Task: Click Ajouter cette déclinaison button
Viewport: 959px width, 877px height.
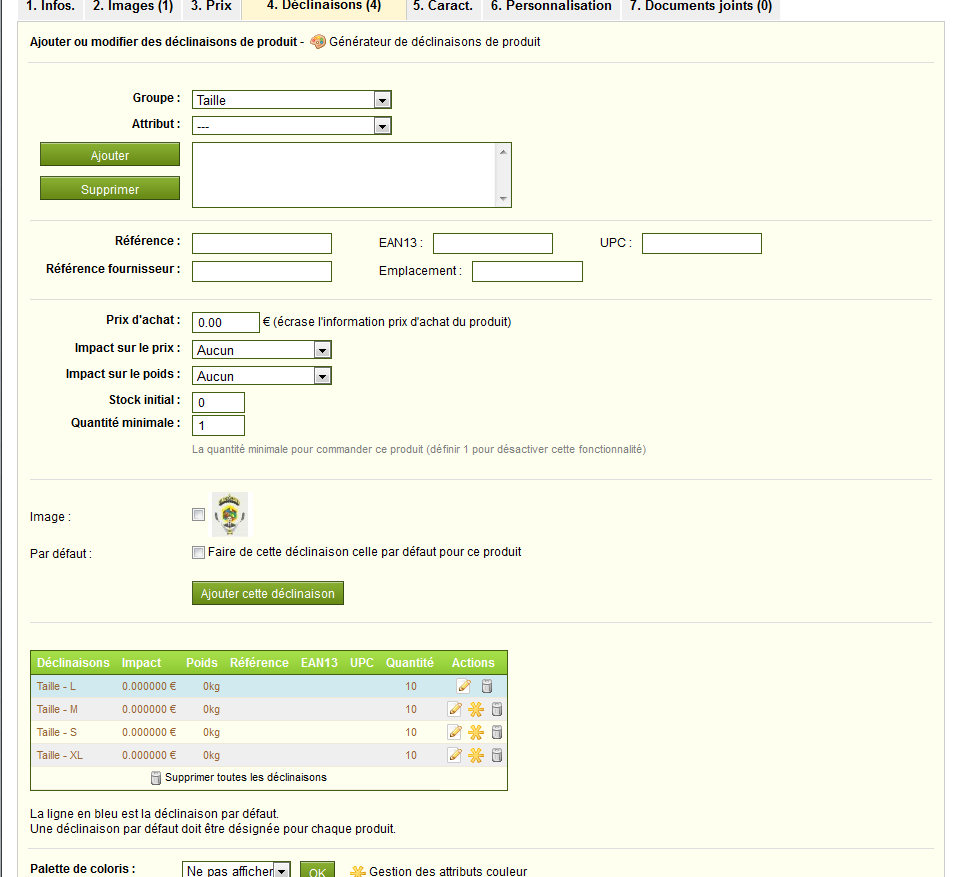Action: pos(268,593)
